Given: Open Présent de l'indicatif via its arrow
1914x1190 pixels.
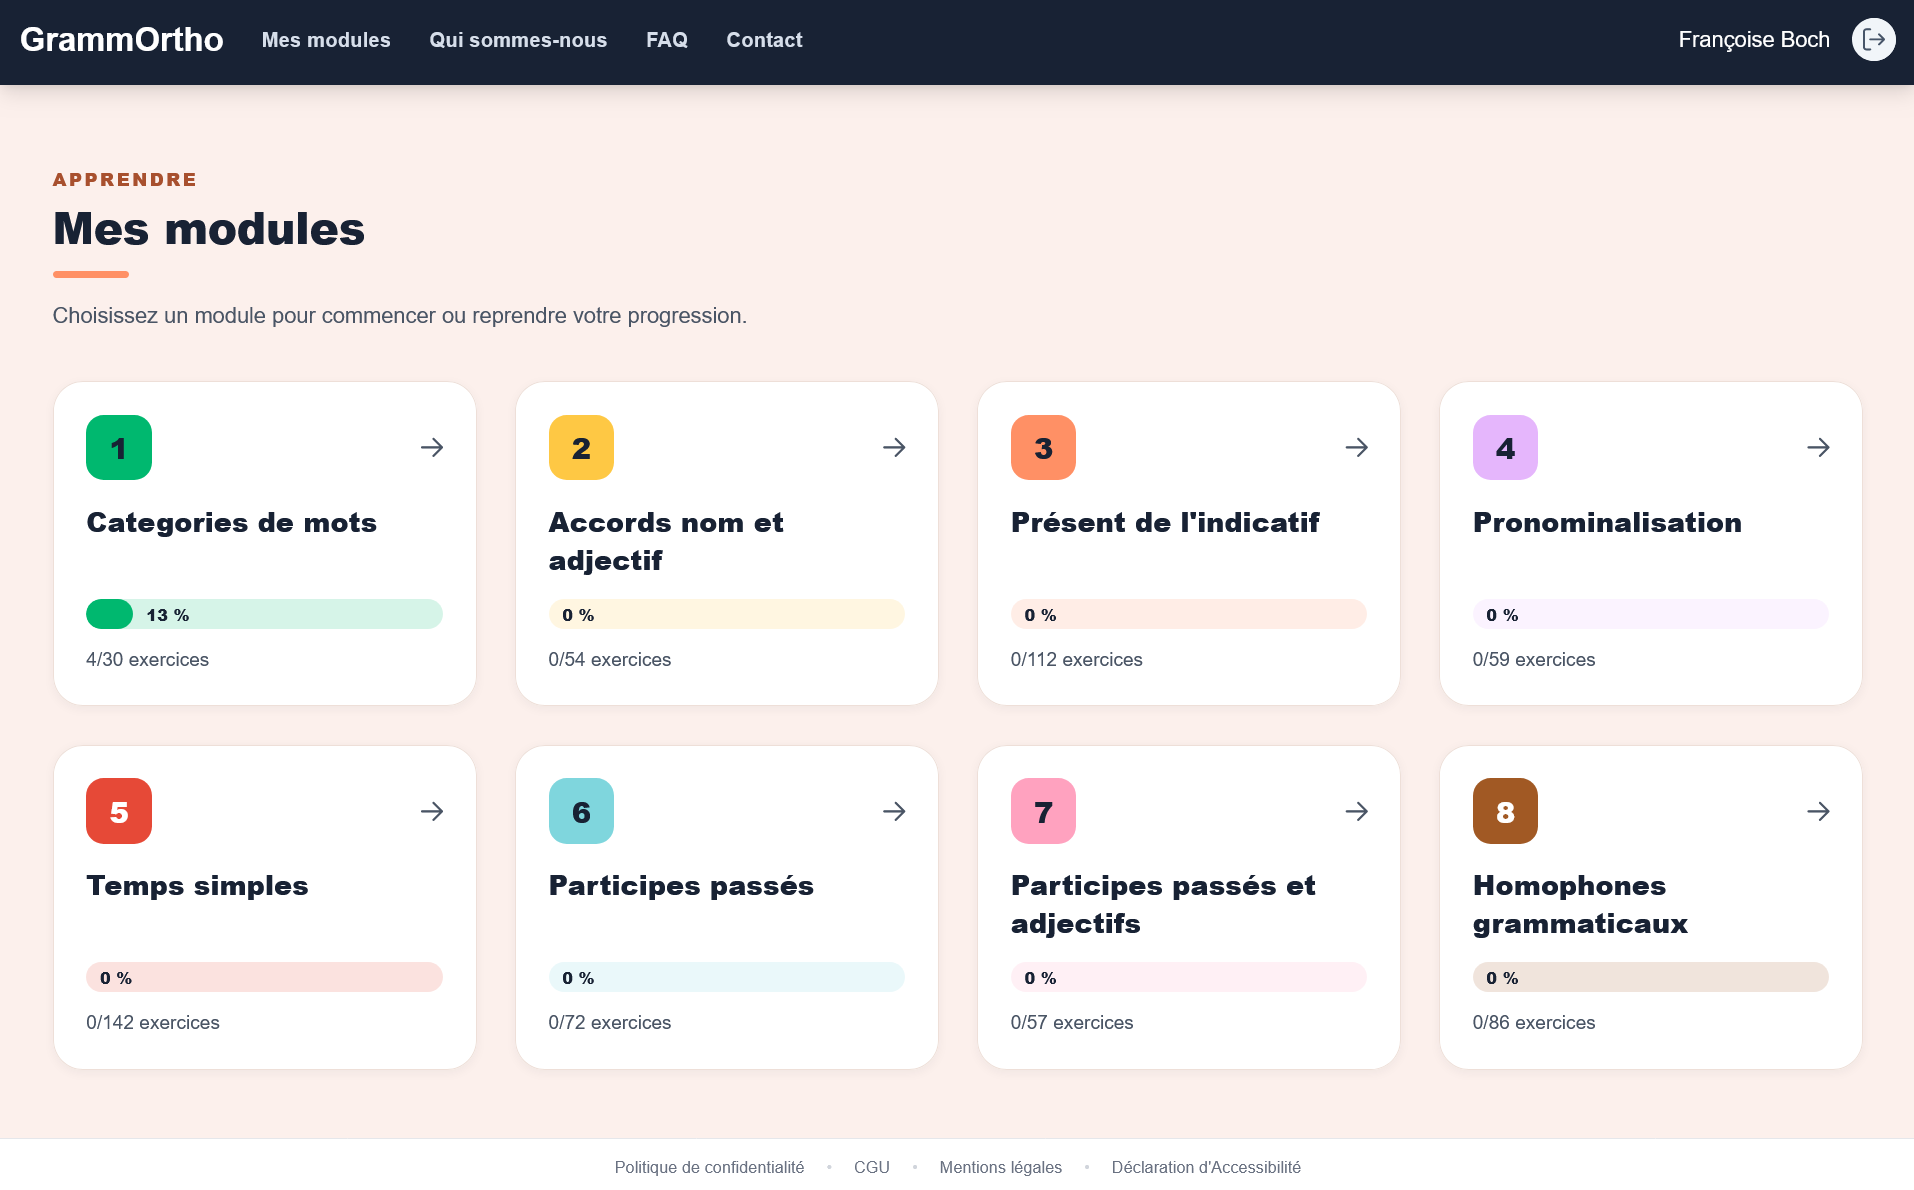Looking at the screenshot, I should [1356, 447].
